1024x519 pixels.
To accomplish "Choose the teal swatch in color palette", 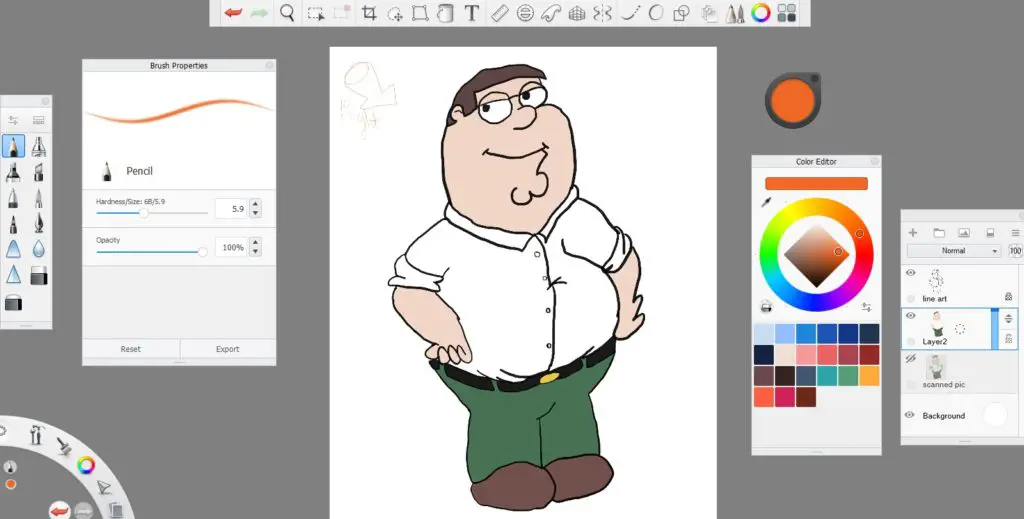I will tap(827, 376).
